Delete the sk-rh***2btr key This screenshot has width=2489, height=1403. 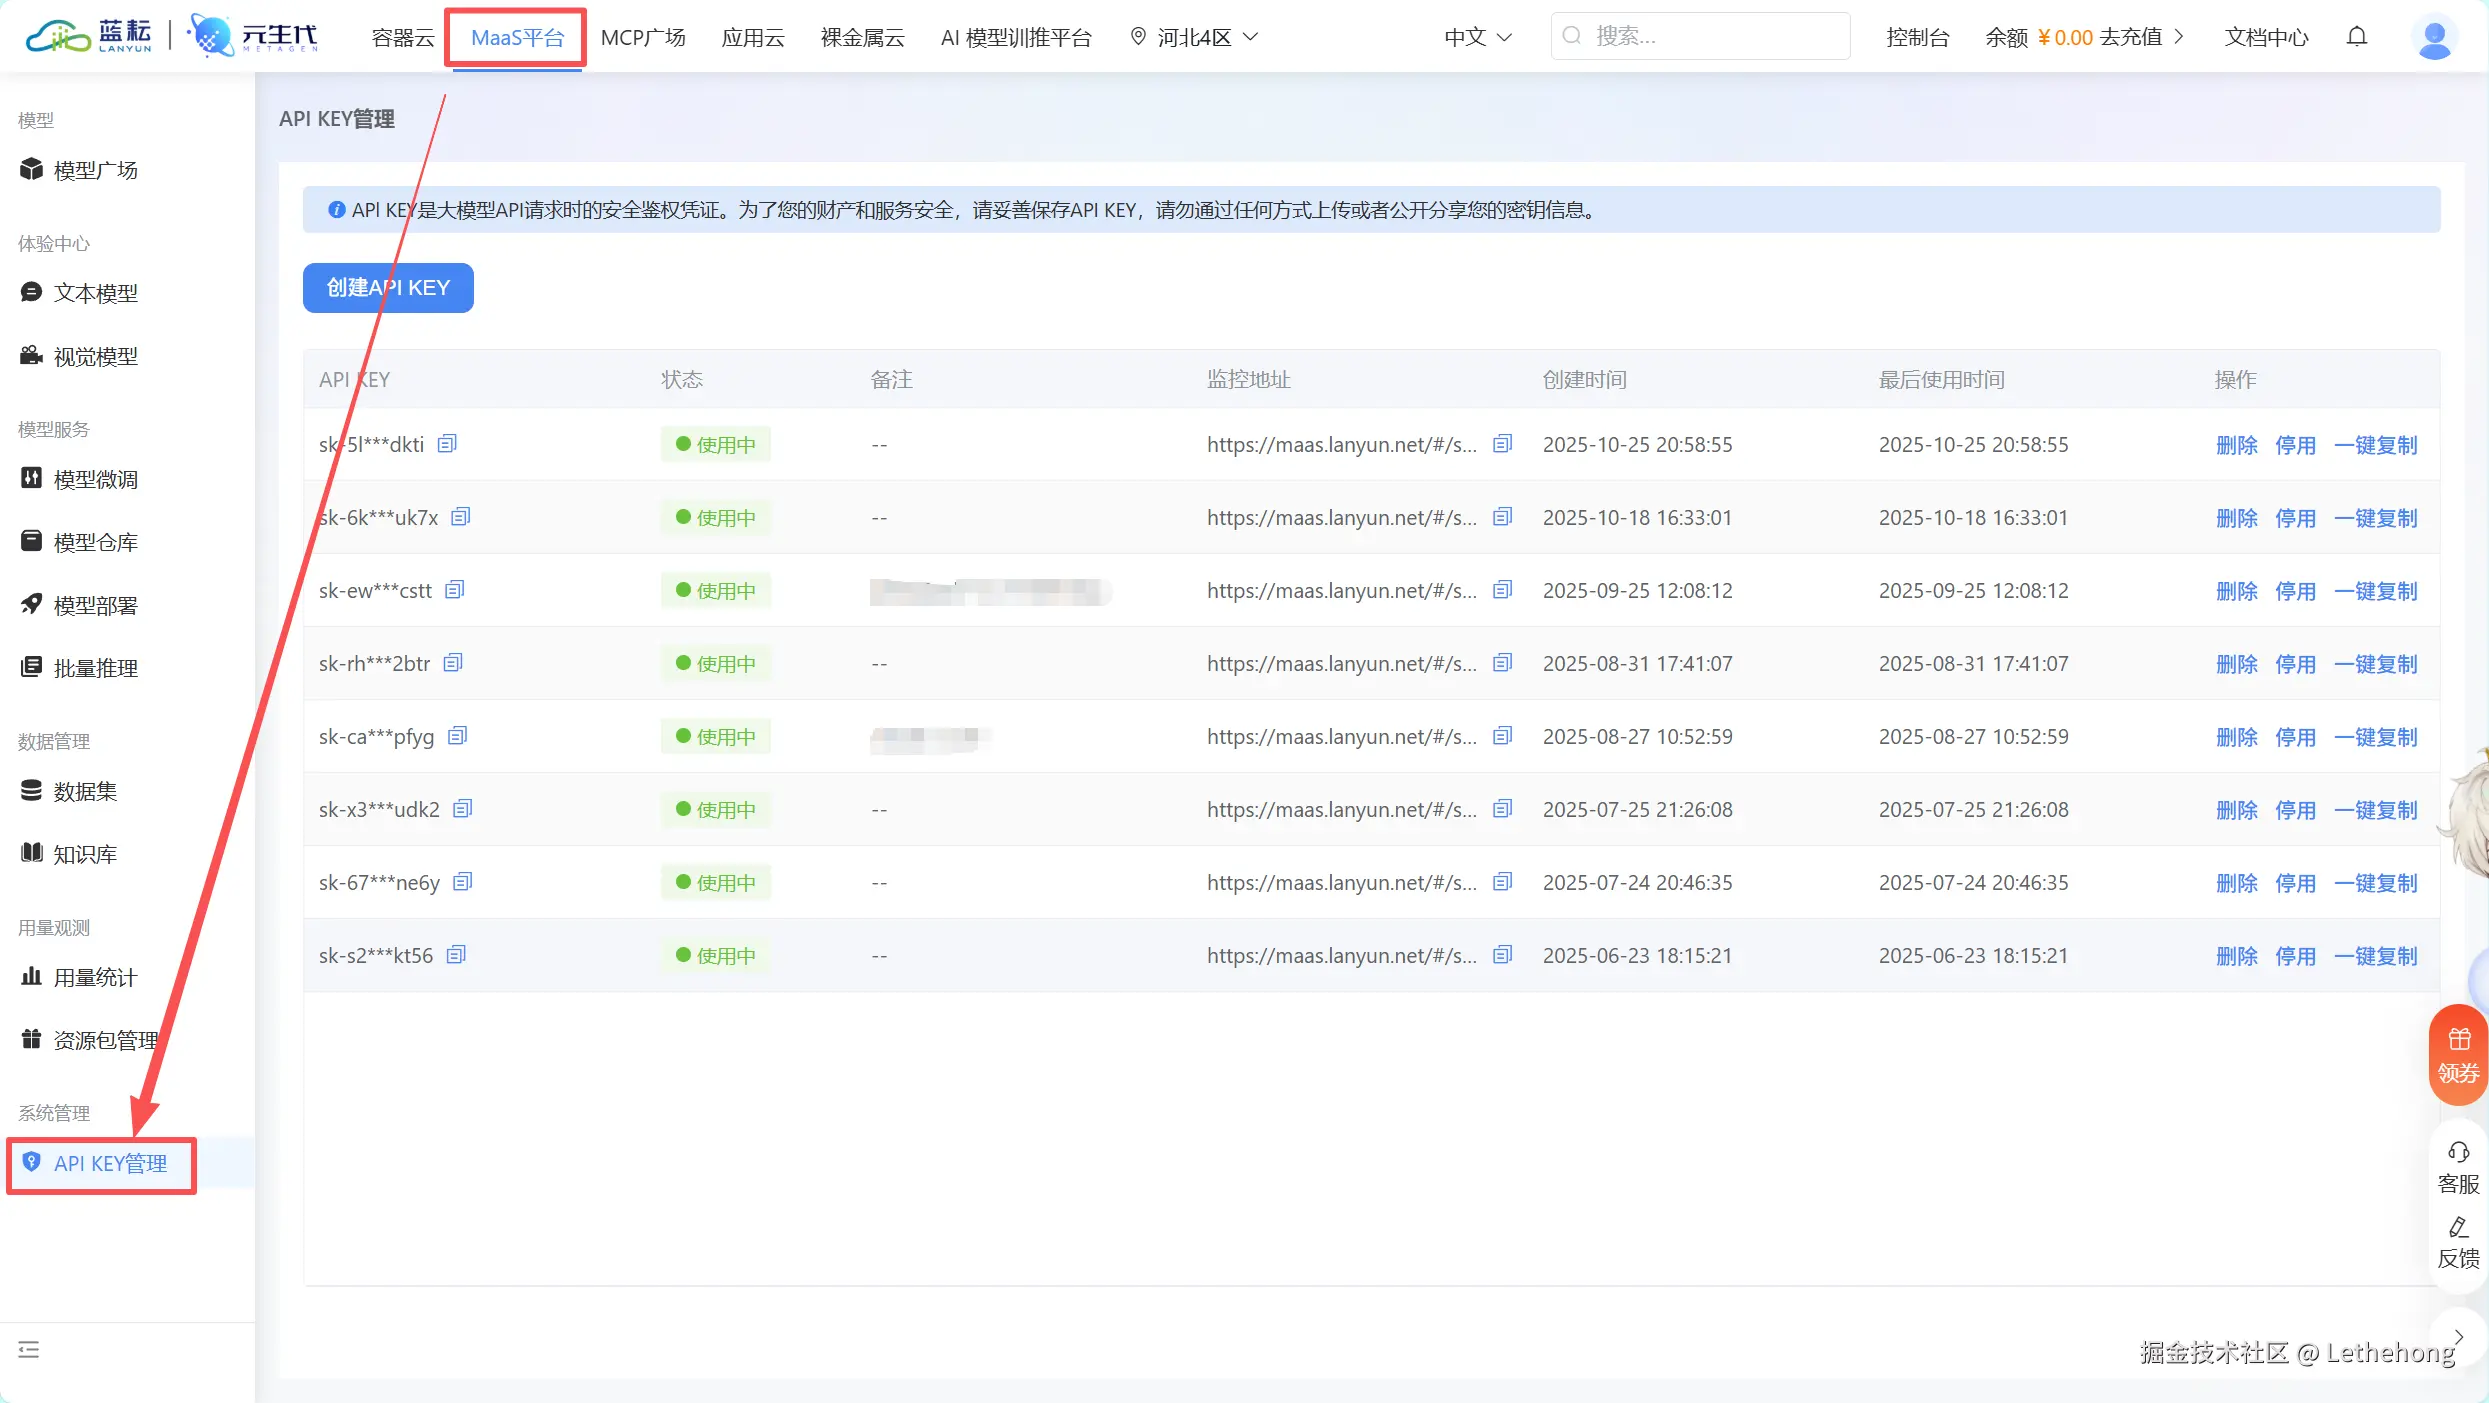2236,664
